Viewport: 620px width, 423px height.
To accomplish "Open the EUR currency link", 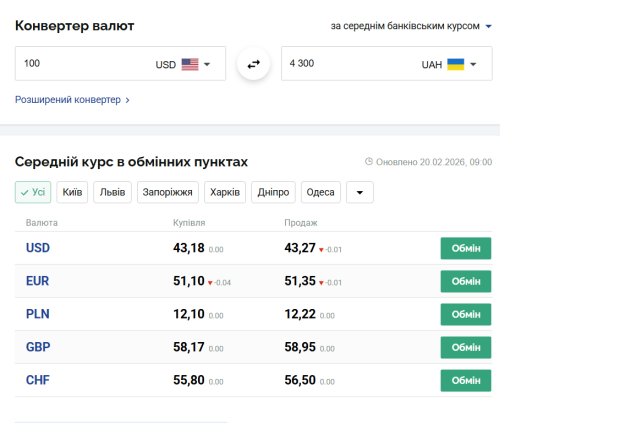I will coord(37,281).
